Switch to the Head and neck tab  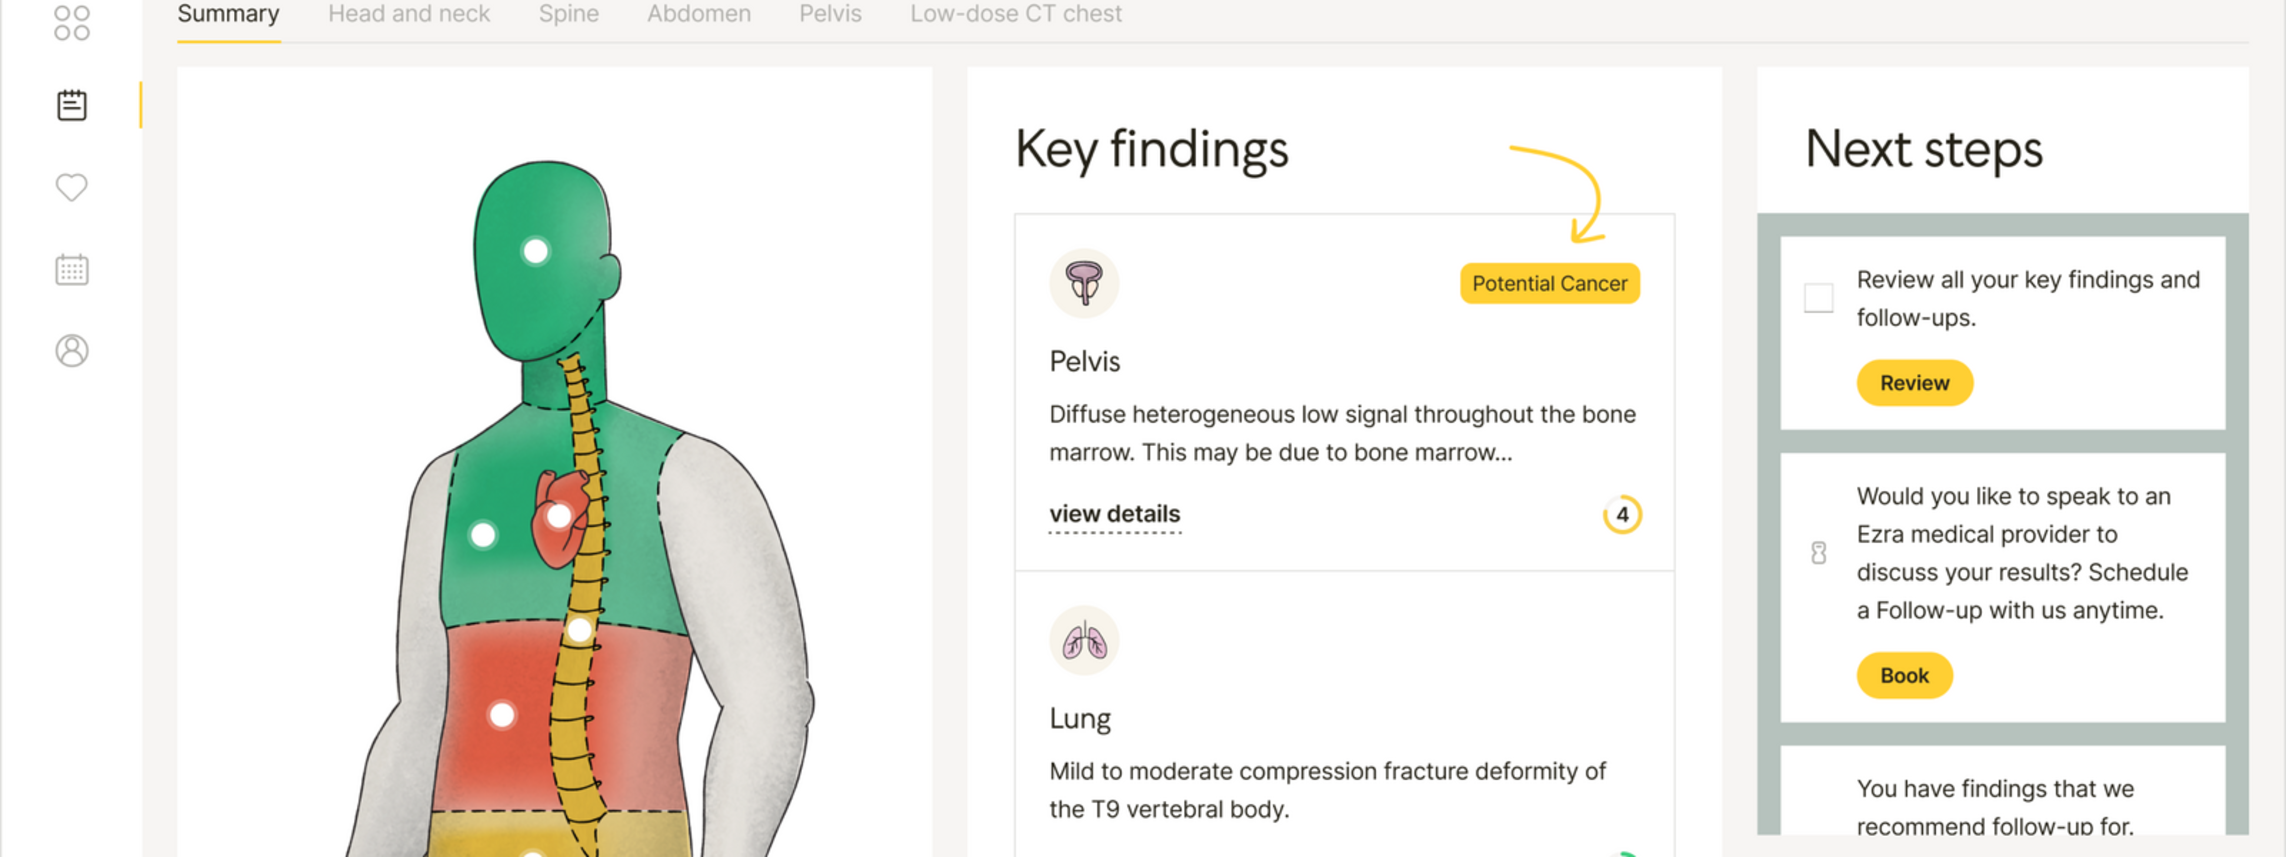point(409,14)
